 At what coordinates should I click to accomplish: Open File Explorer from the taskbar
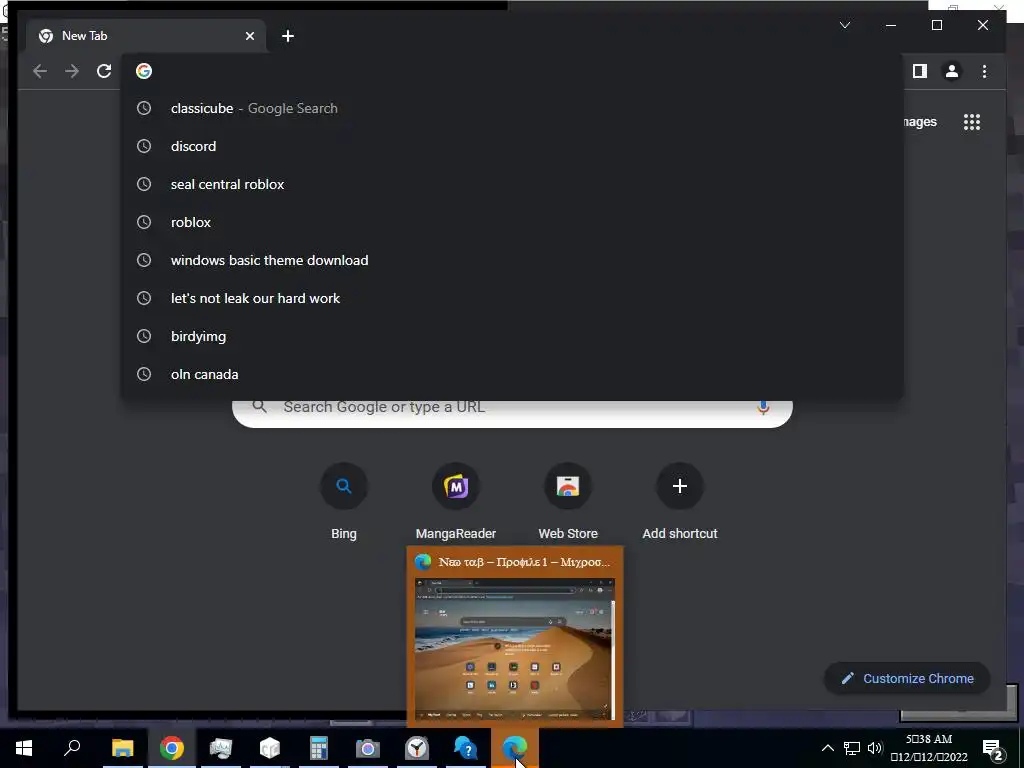pos(122,748)
